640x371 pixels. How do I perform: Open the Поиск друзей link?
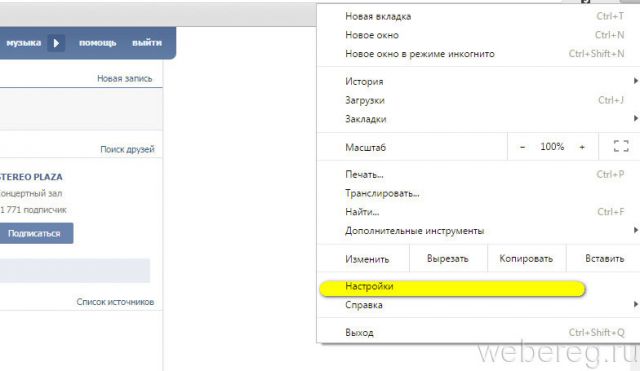pyautogui.click(x=127, y=149)
